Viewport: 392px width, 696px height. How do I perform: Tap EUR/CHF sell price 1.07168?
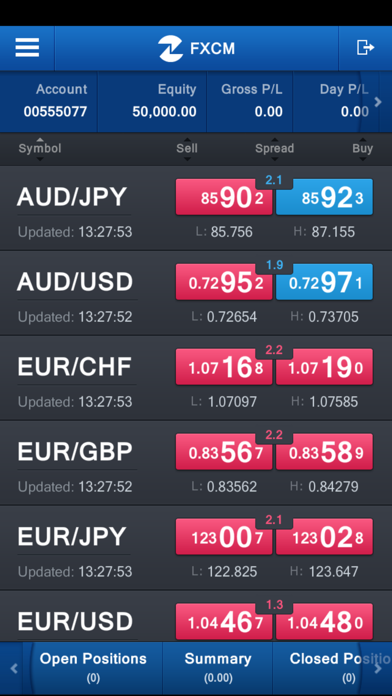click(x=224, y=367)
